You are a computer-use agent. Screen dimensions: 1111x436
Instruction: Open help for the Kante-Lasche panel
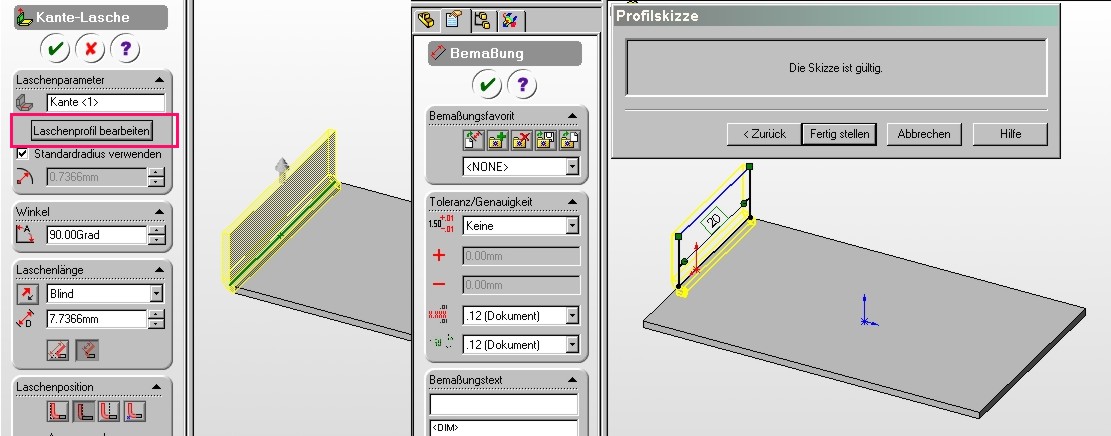(125, 48)
